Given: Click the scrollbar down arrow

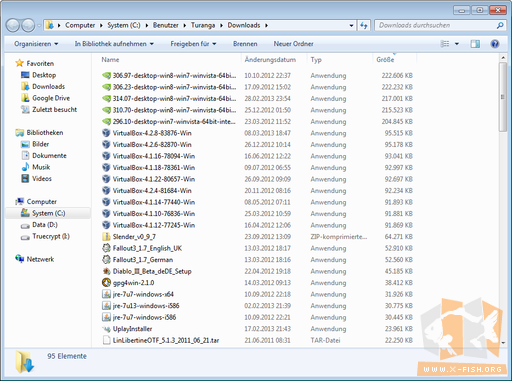Looking at the screenshot, I should (503, 342).
